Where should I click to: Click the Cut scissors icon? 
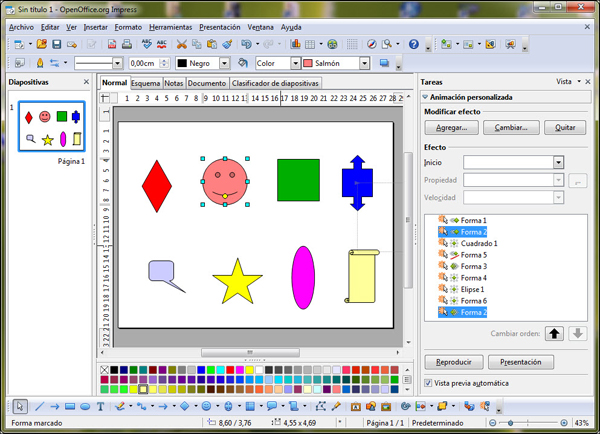pyautogui.click(x=181, y=44)
